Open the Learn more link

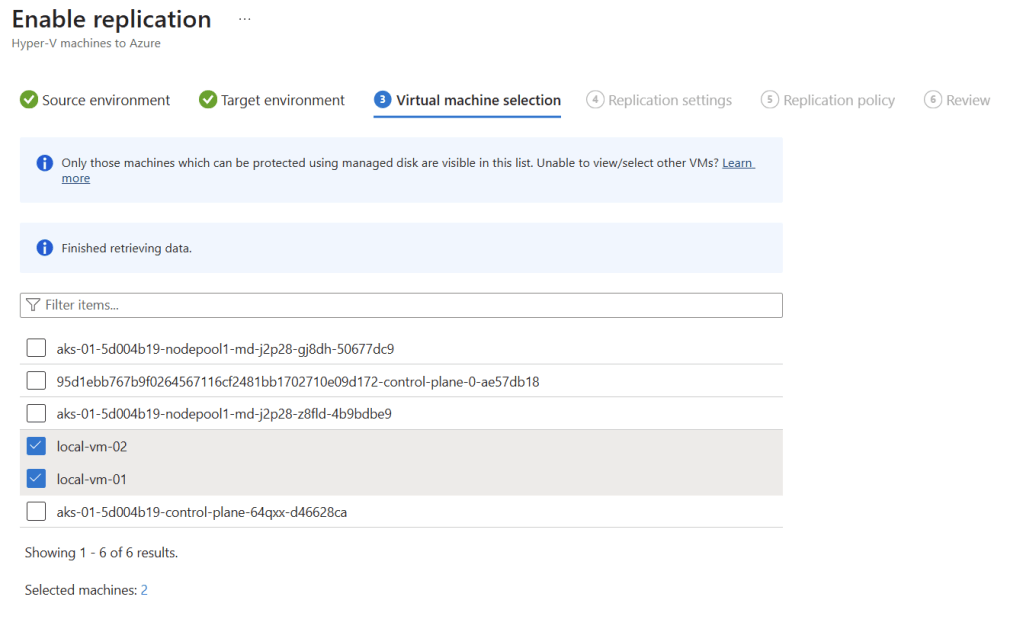click(737, 163)
